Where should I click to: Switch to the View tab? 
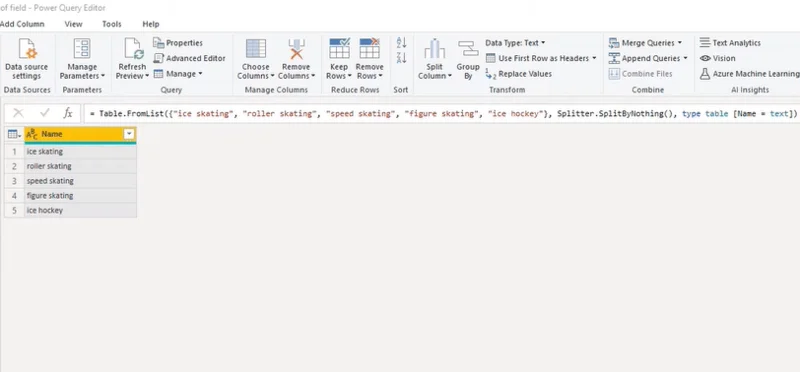(x=73, y=24)
